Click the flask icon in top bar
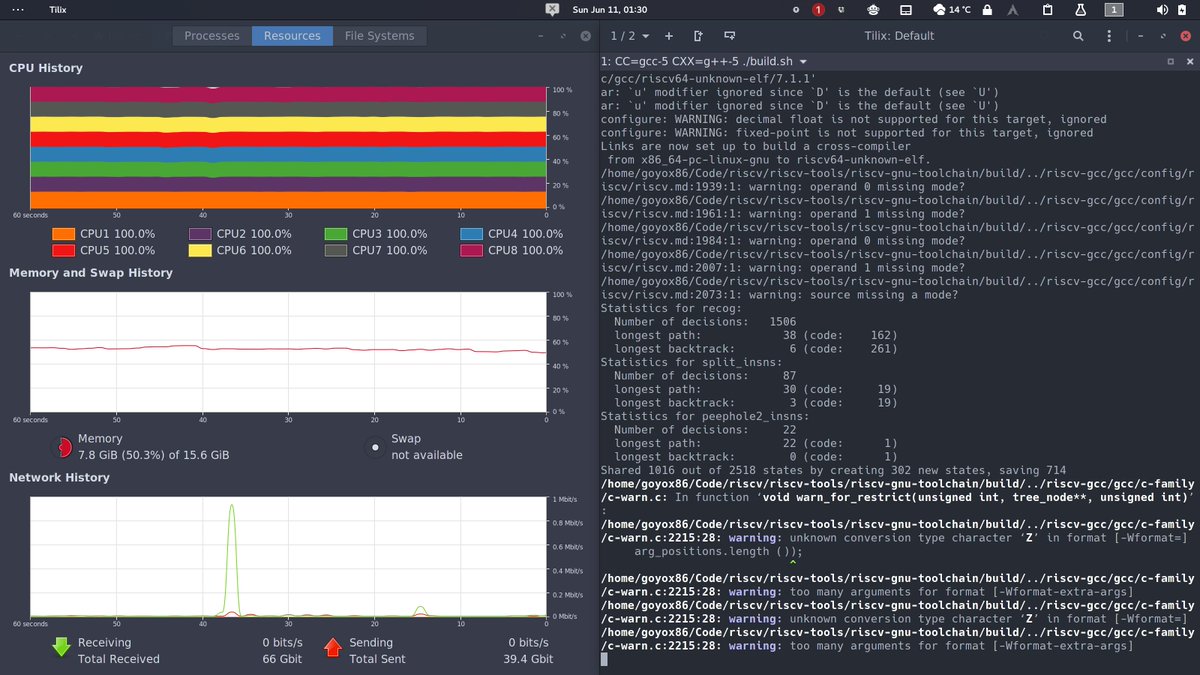Screen dimensions: 1200x675 tap(1080, 9)
